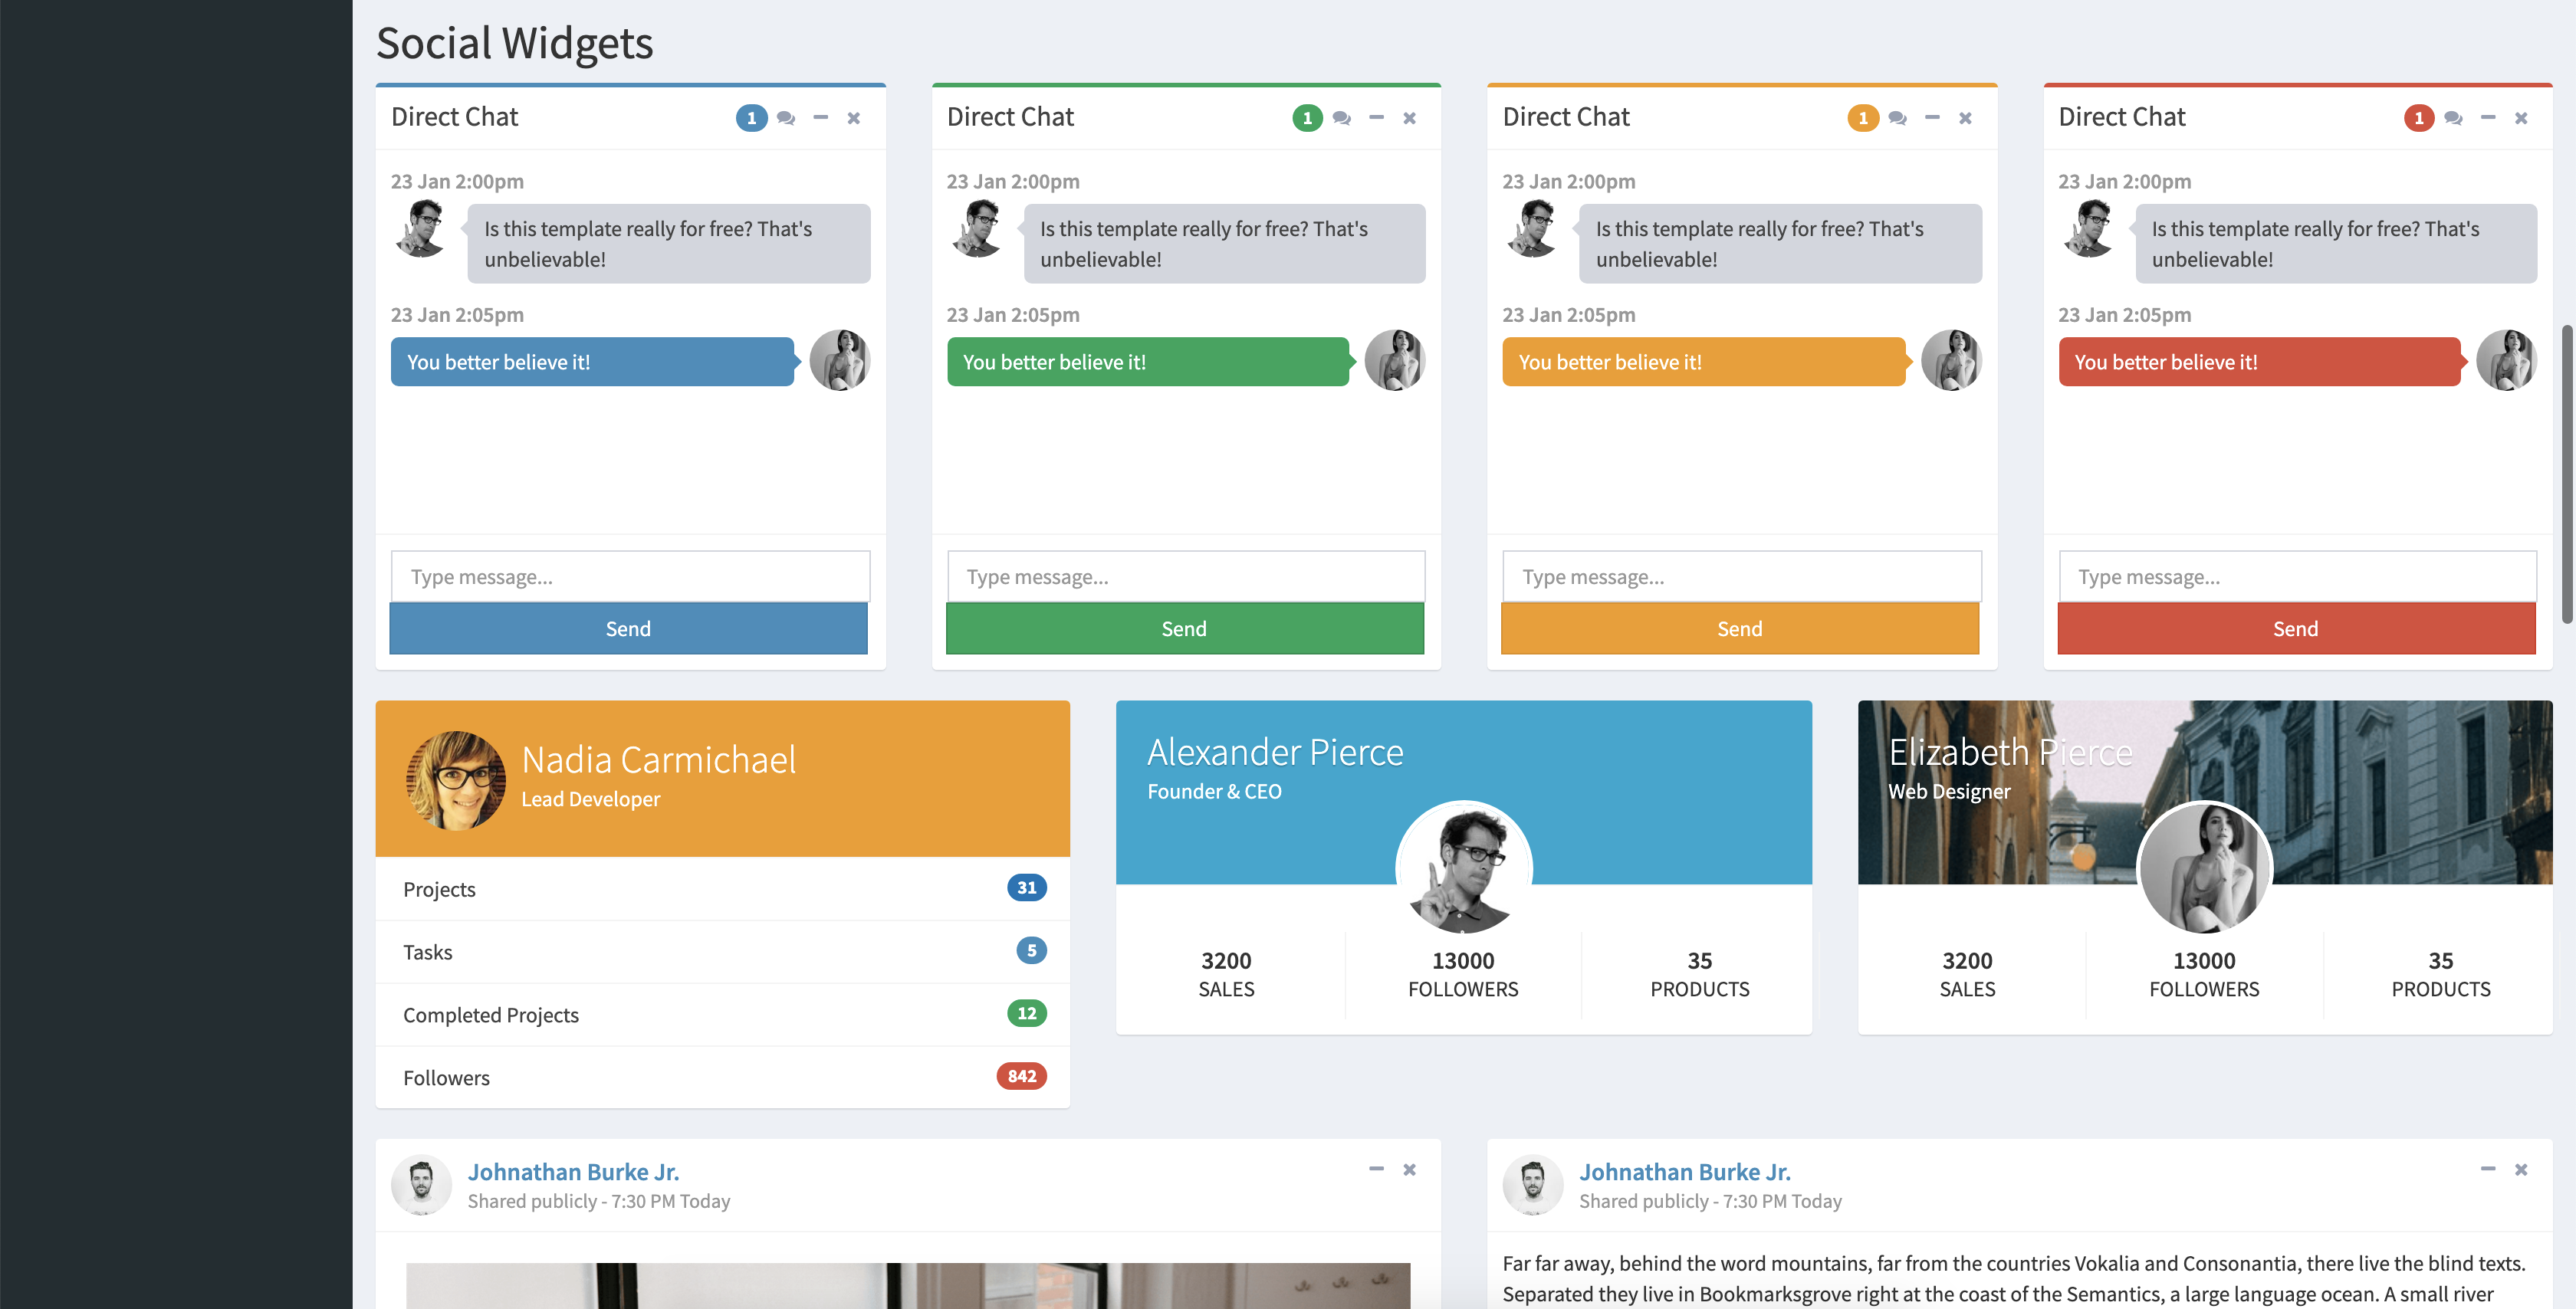The image size is (2576, 1309).
Task: Click the Nadia Carmichael name heading
Action: click(x=659, y=760)
